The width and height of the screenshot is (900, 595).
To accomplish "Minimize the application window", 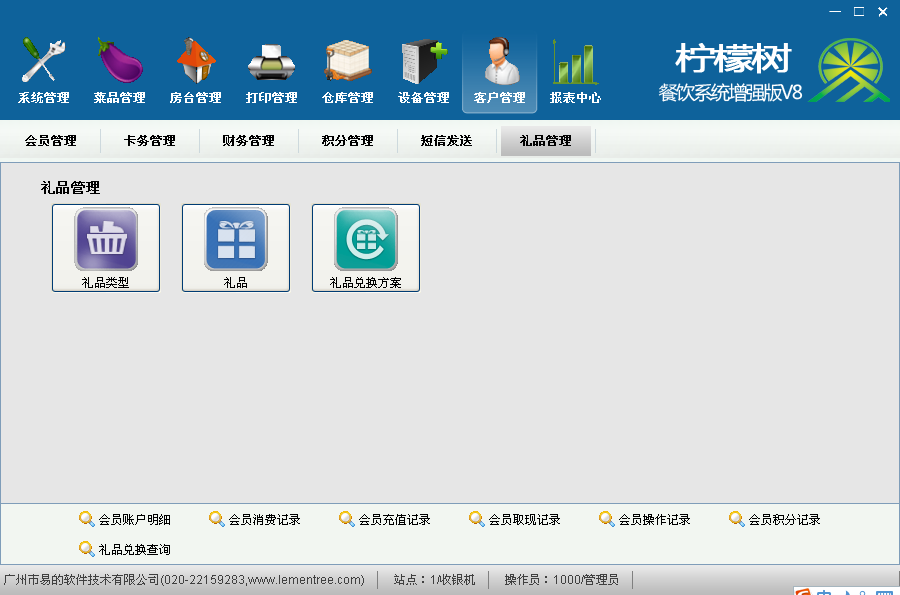I will coord(835,11).
